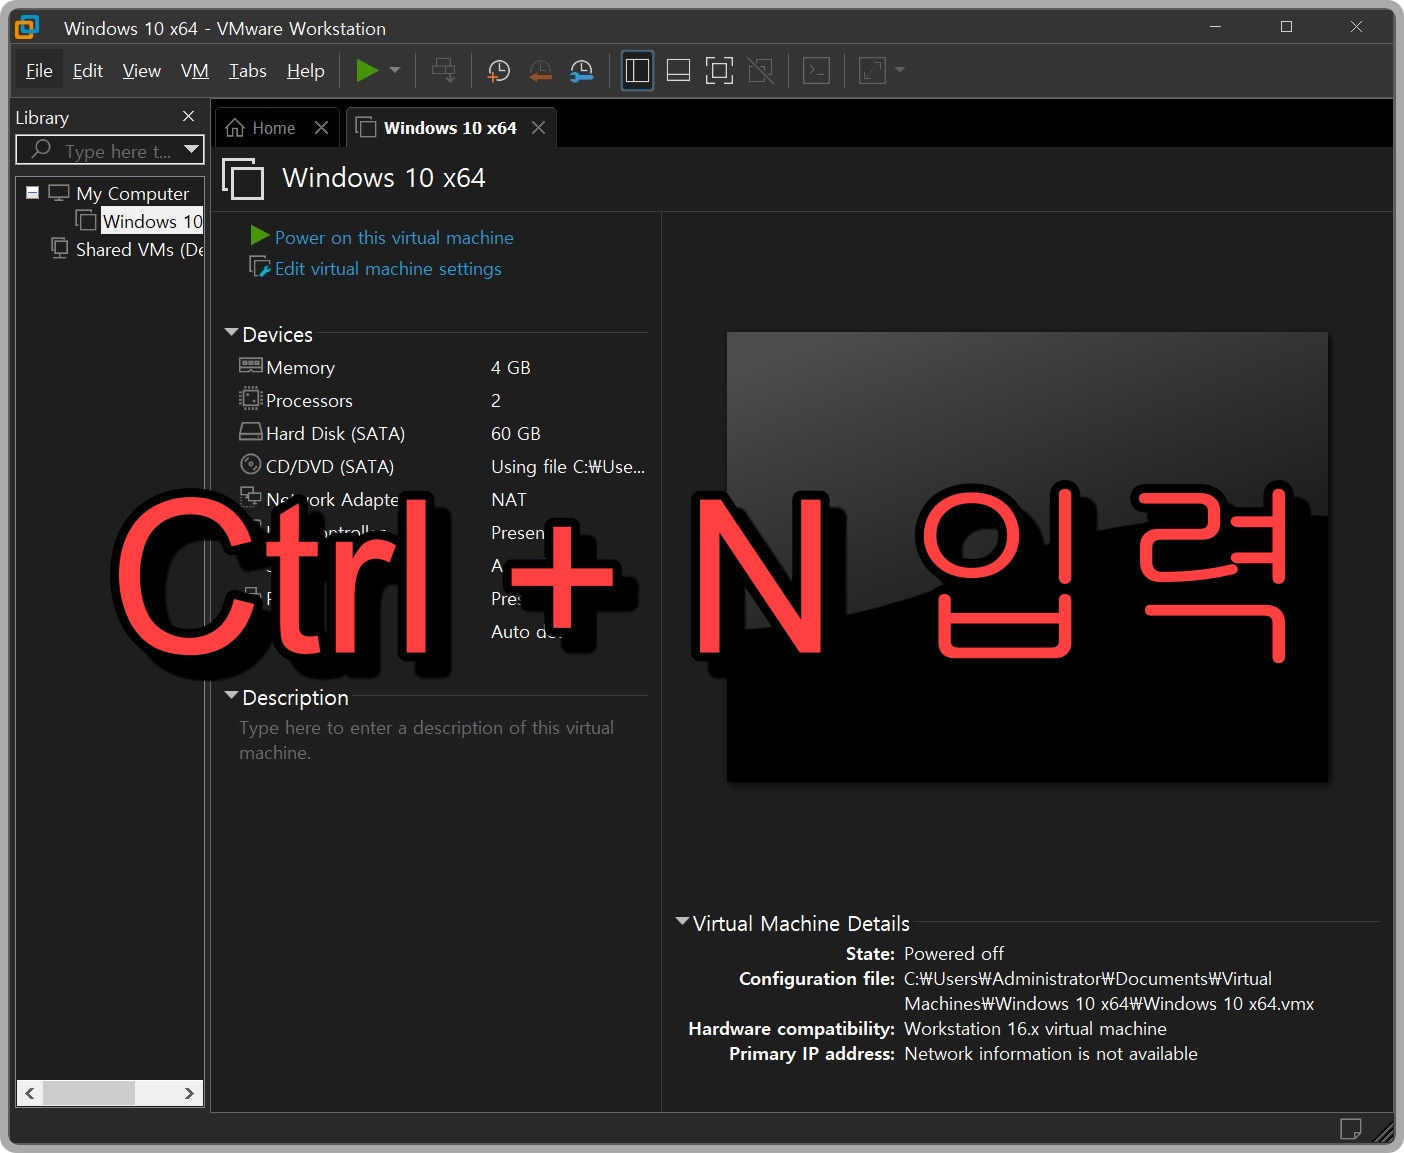Select Shared VMs in library tree
This screenshot has width=1404, height=1153.
pyautogui.click(x=139, y=249)
